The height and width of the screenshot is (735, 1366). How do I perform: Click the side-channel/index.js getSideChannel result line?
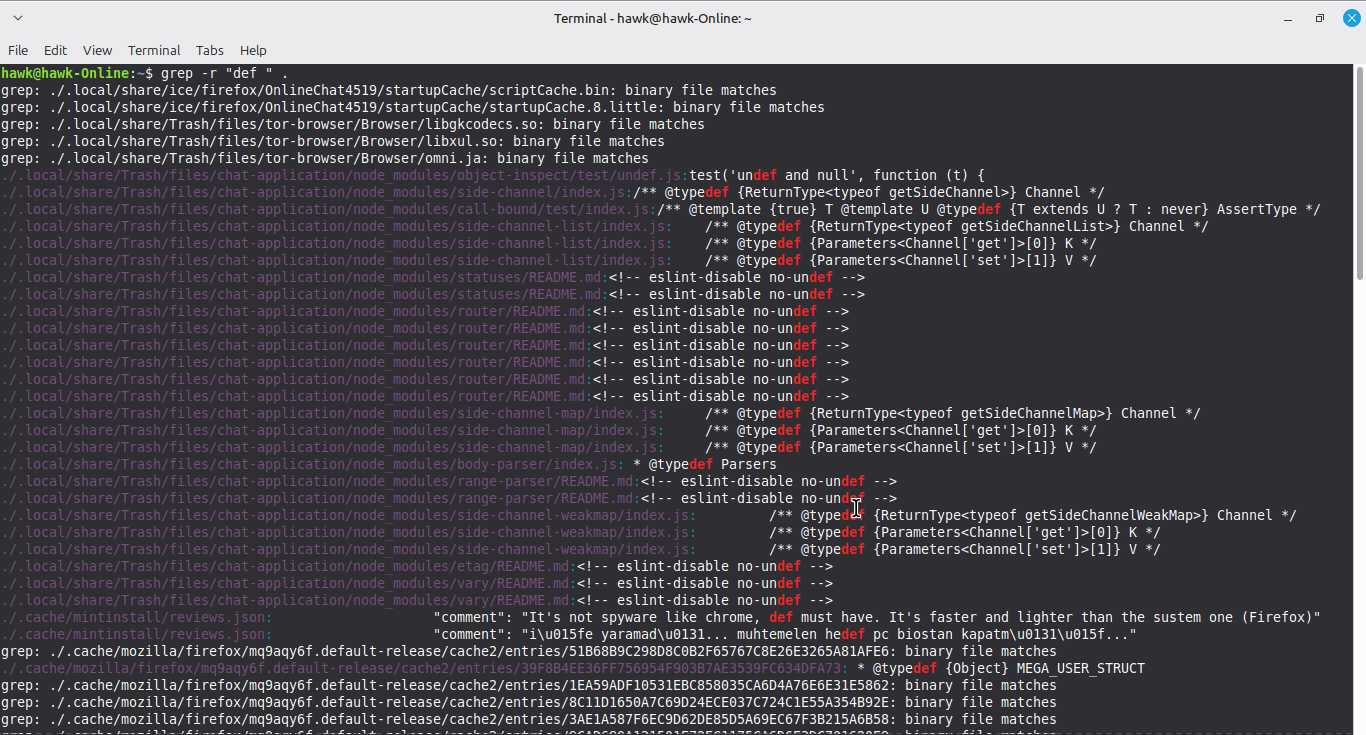click(x=552, y=192)
